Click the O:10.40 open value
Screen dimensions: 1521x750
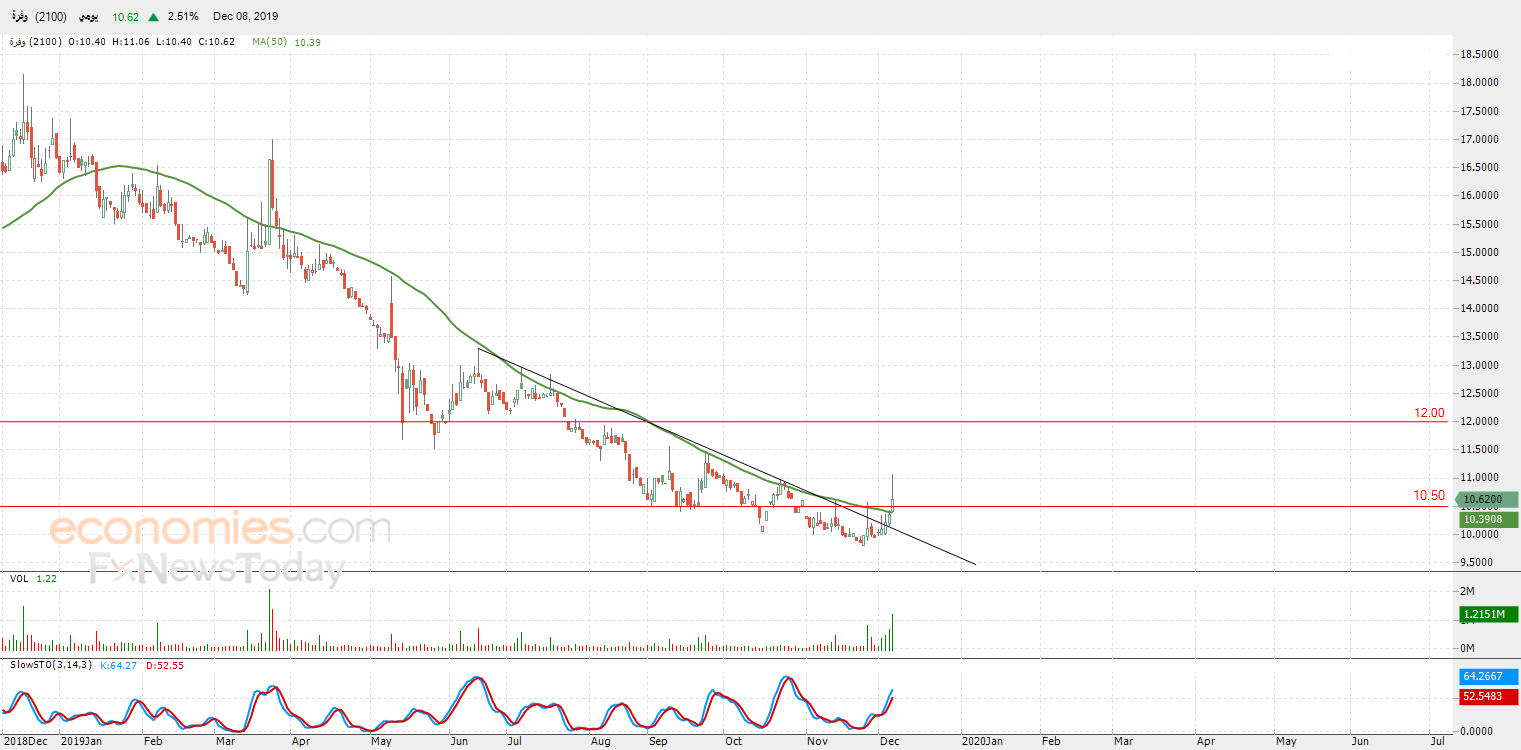point(86,42)
